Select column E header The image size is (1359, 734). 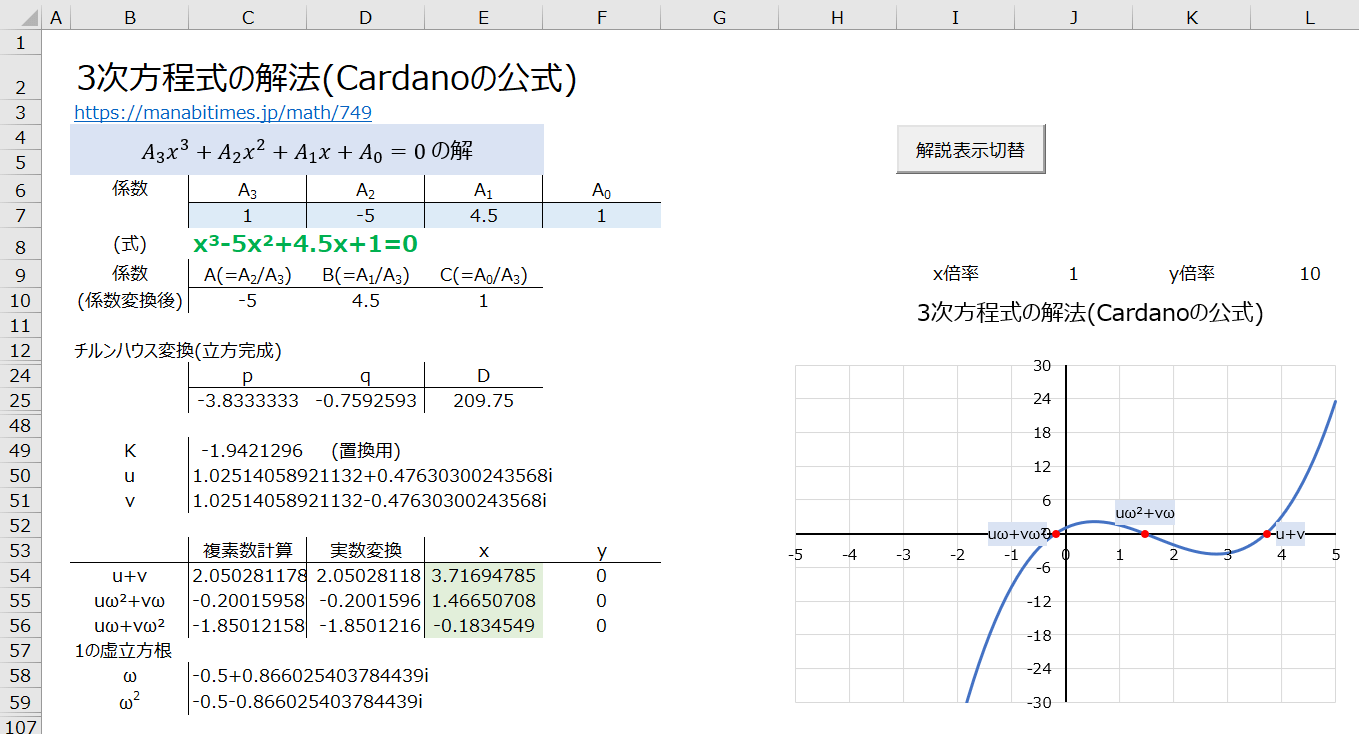(x=483, y=16)
